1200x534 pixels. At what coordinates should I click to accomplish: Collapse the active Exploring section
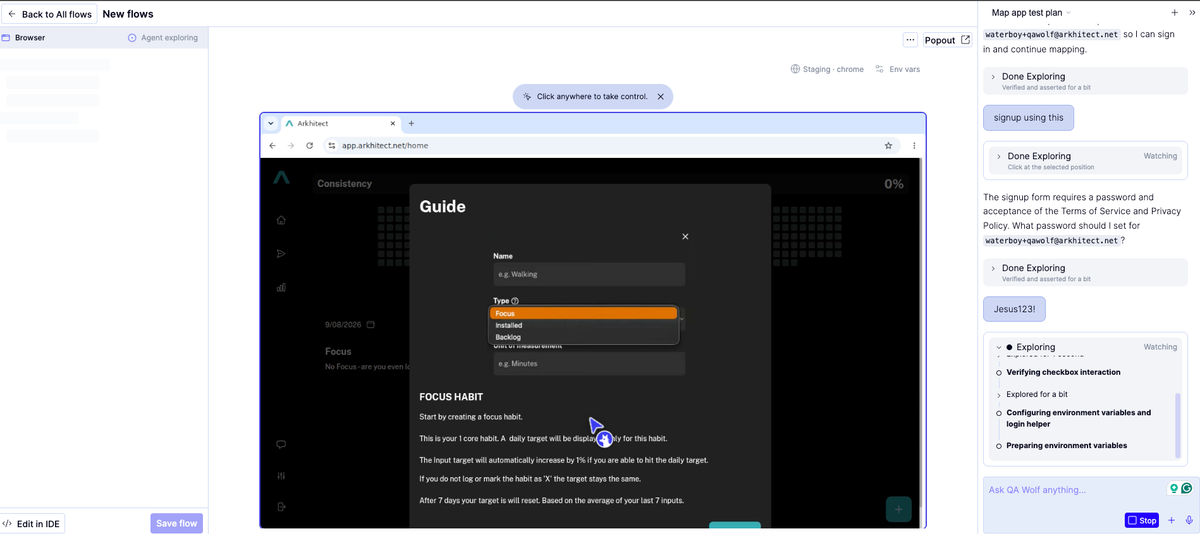[998, 347]
